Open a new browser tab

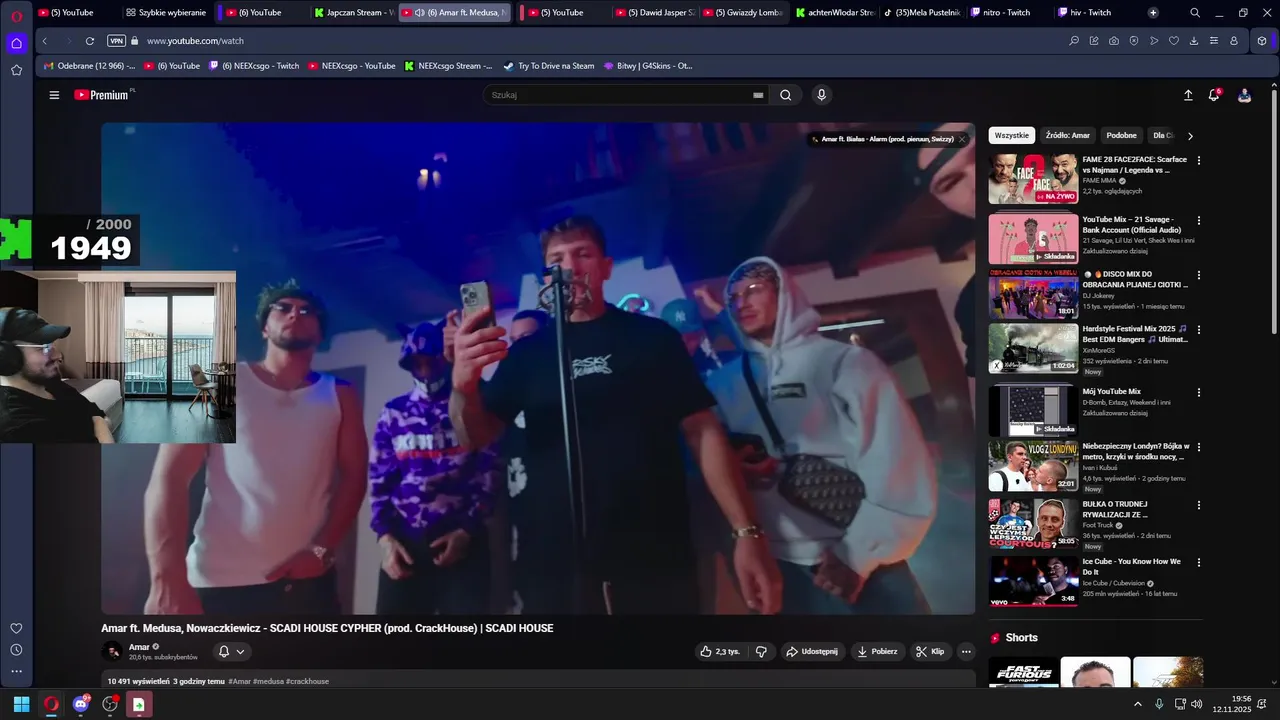[1153, 13]
